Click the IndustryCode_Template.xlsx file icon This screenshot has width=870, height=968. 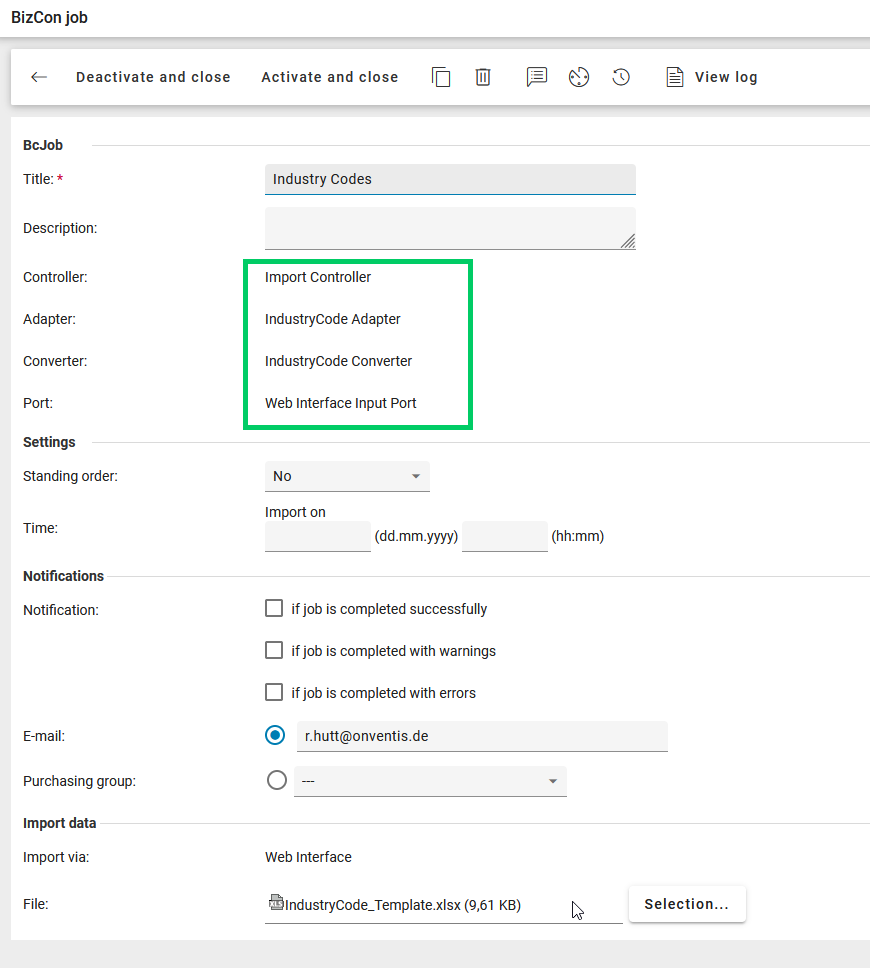pos(276,903)
